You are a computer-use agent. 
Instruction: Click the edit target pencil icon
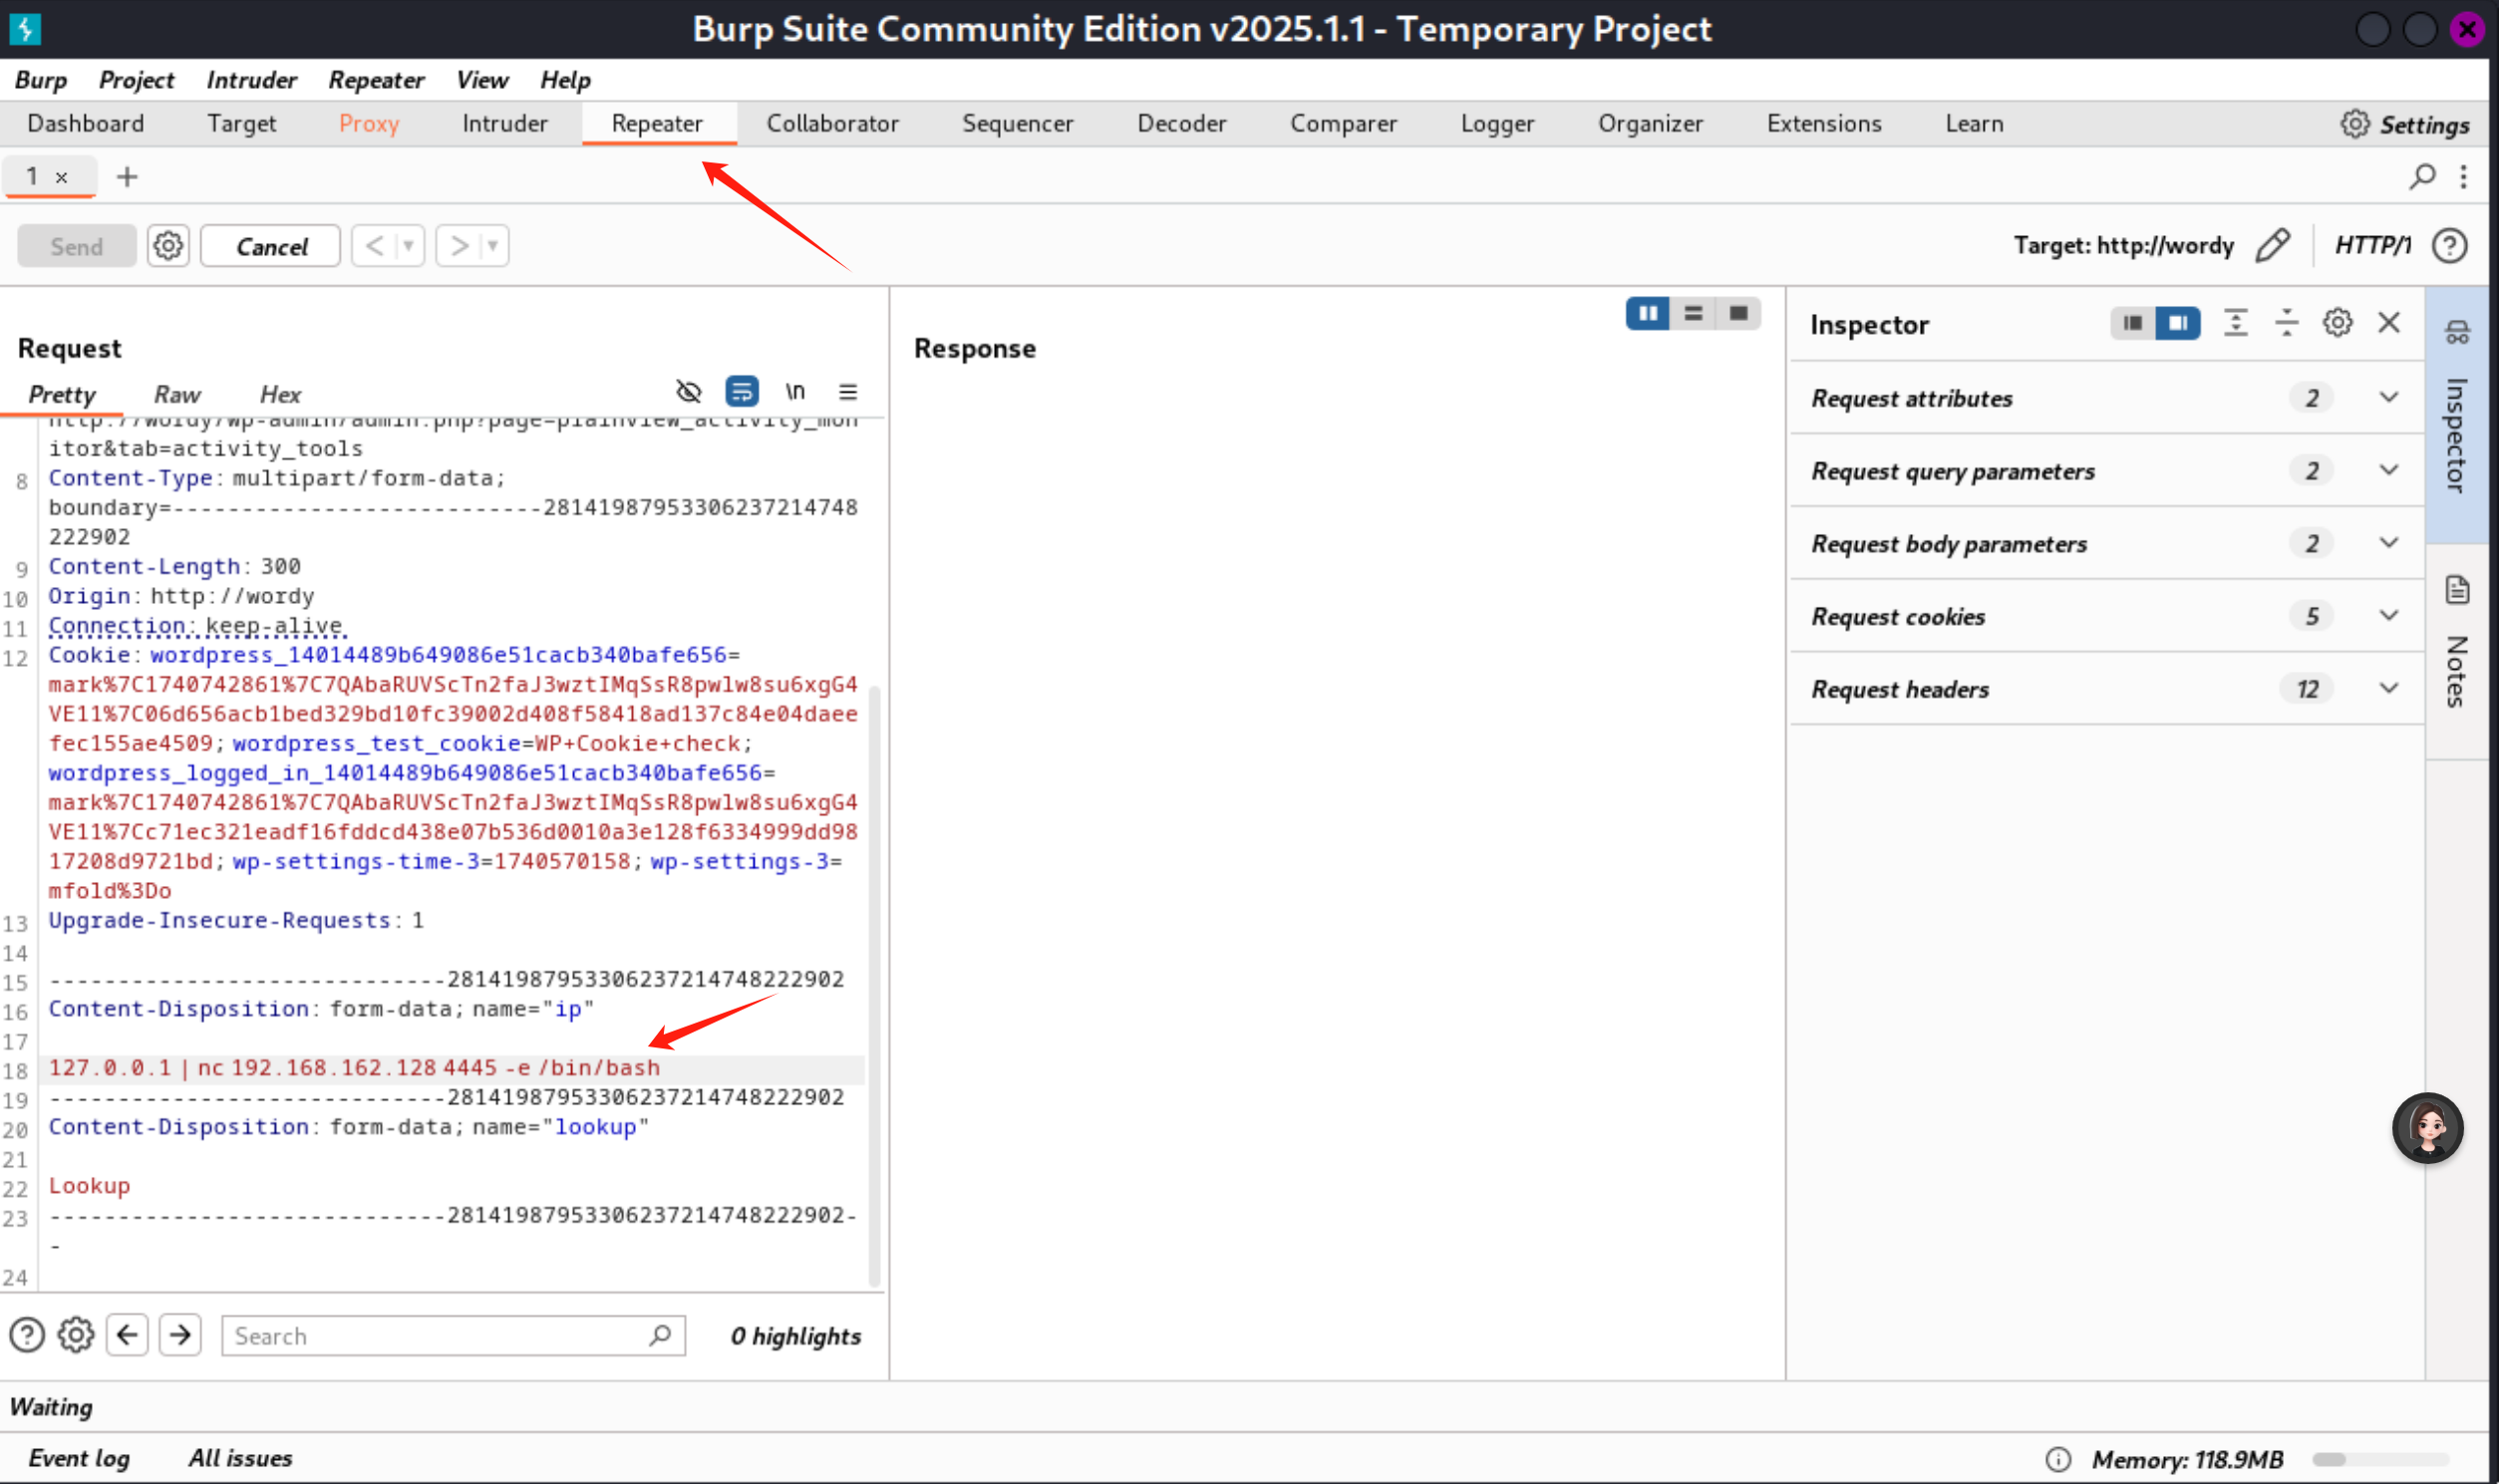point(2272,246)
